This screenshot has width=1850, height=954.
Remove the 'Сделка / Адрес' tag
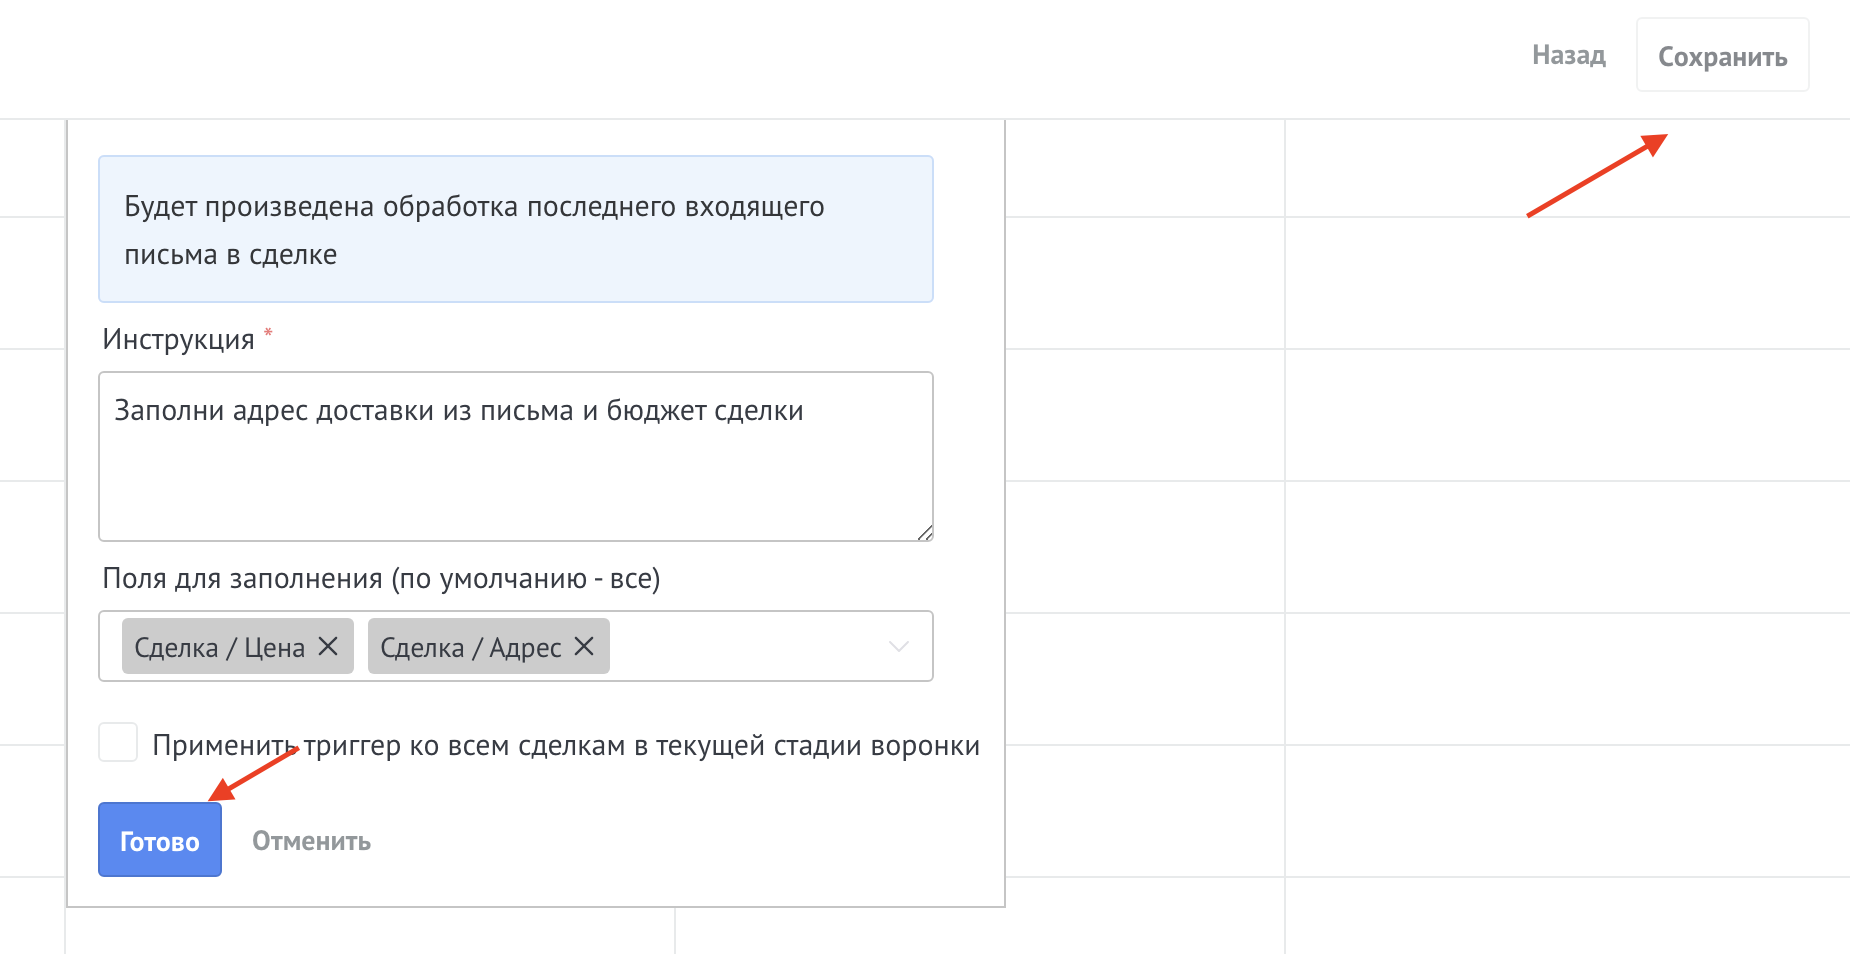584,647
